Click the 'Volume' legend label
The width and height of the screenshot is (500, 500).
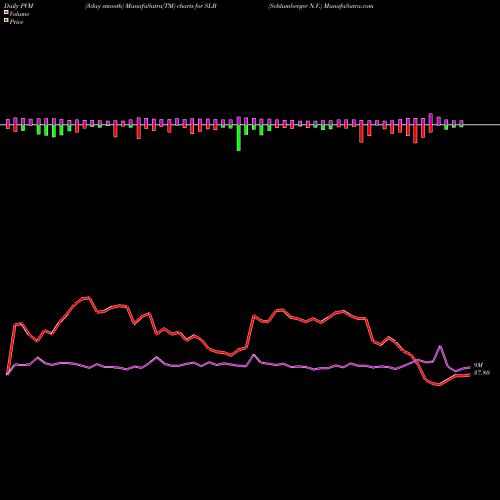[19, 14]
